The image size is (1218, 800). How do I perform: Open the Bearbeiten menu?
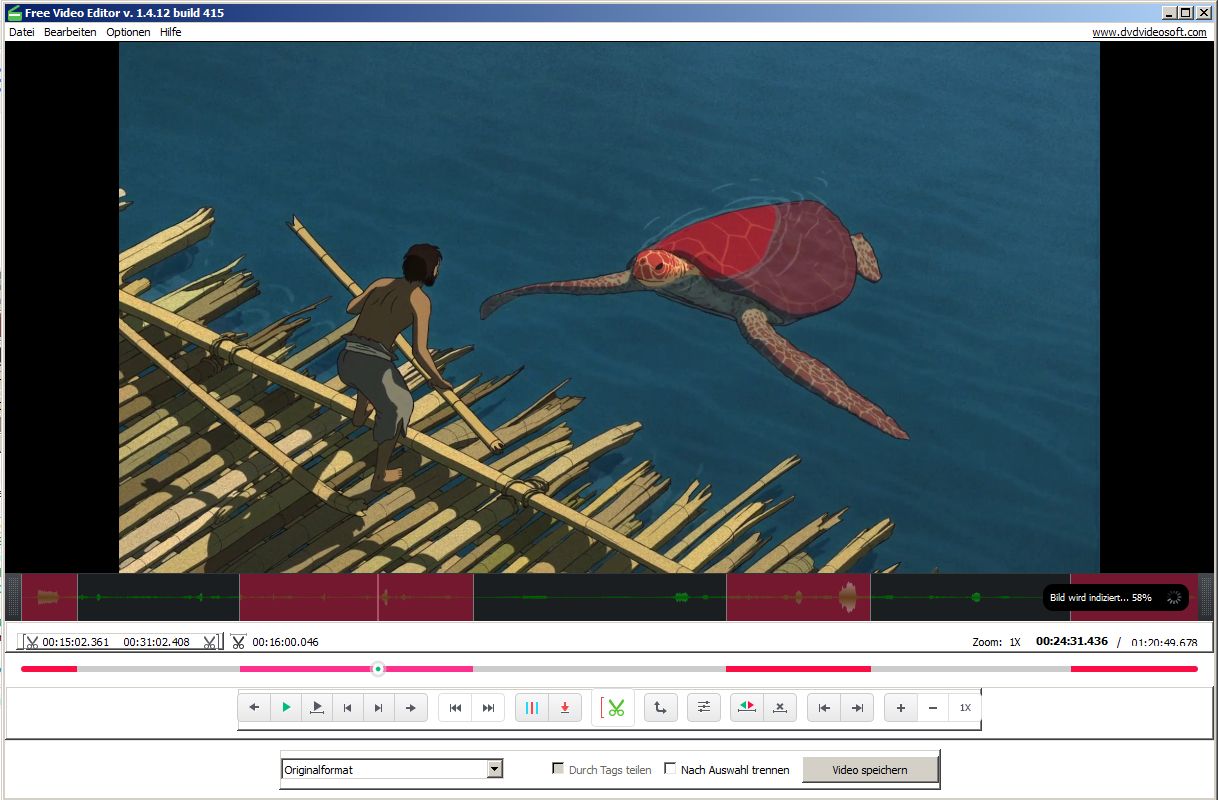click(70, 32)
